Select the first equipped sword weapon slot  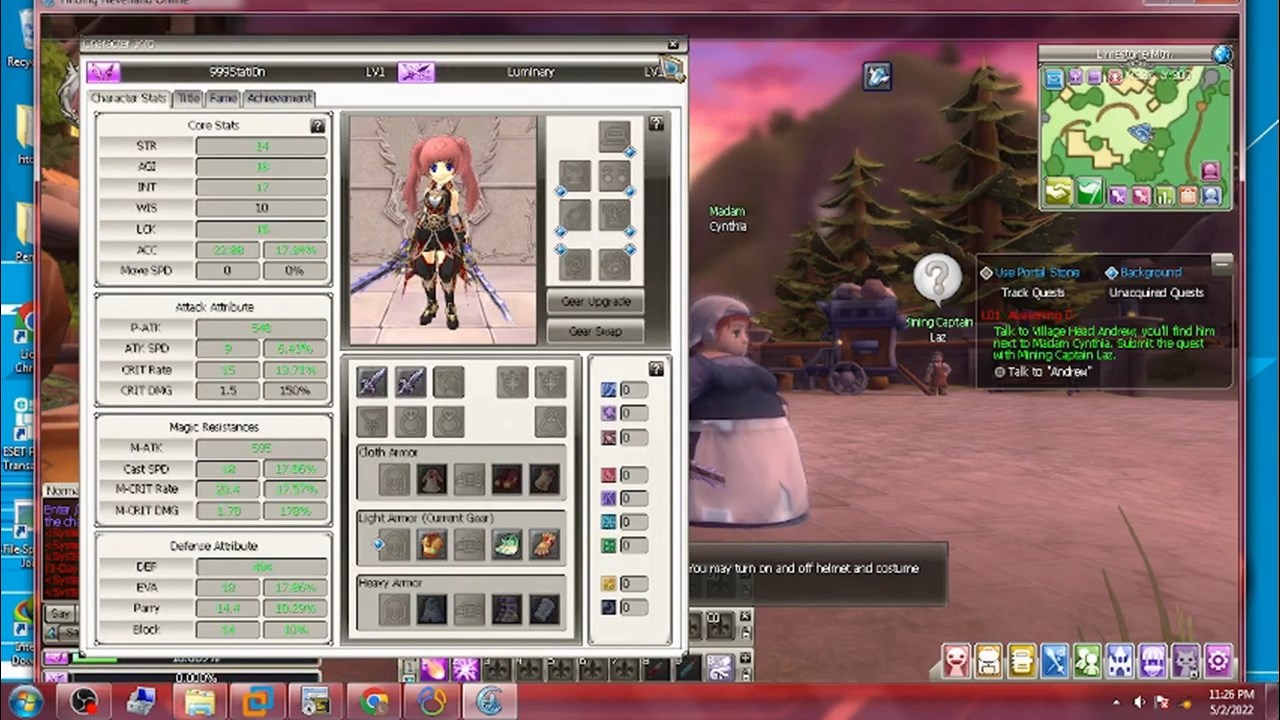[x=371, y=381]
